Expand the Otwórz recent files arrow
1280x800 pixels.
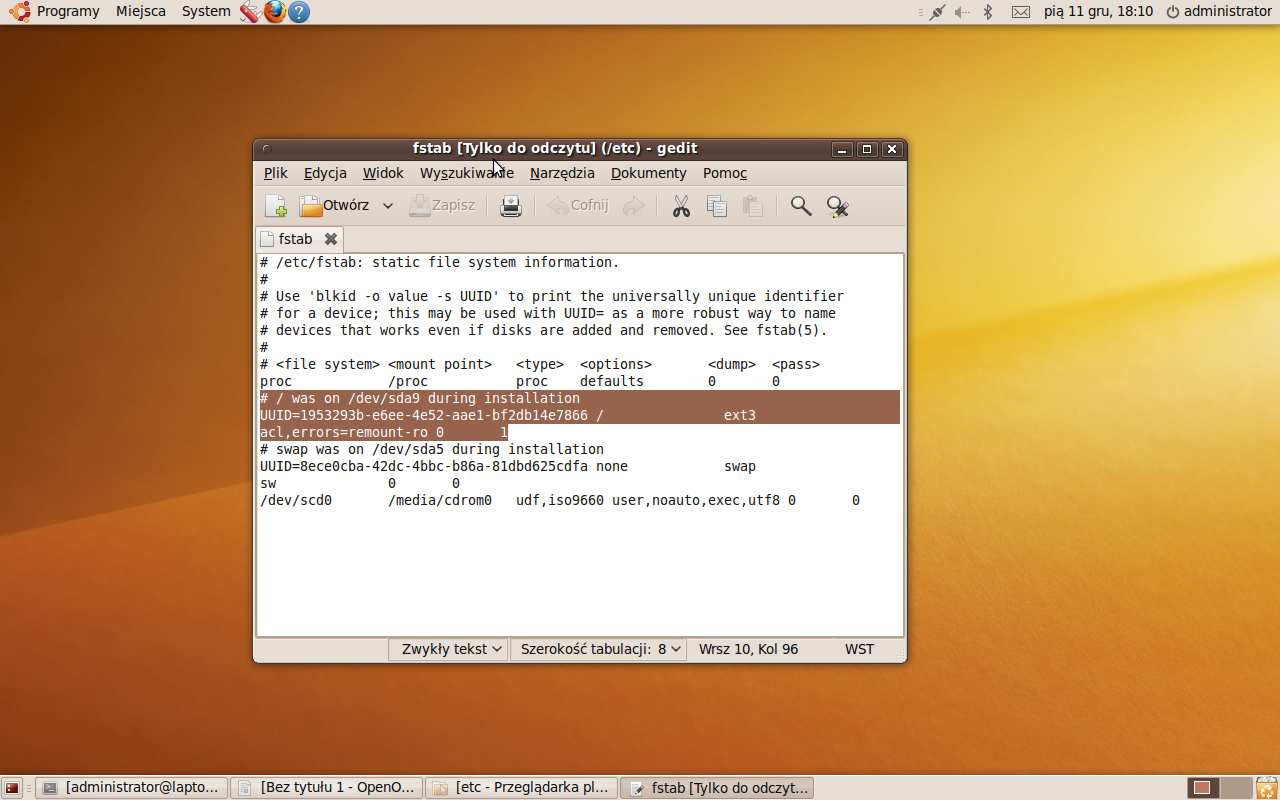click(x=388, y=206)
